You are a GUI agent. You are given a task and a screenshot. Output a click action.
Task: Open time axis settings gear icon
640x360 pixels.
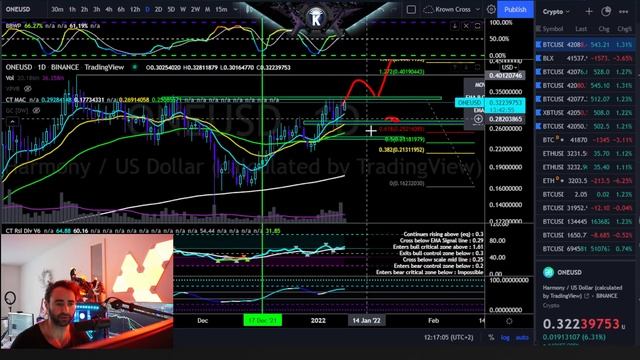point(509,321)
